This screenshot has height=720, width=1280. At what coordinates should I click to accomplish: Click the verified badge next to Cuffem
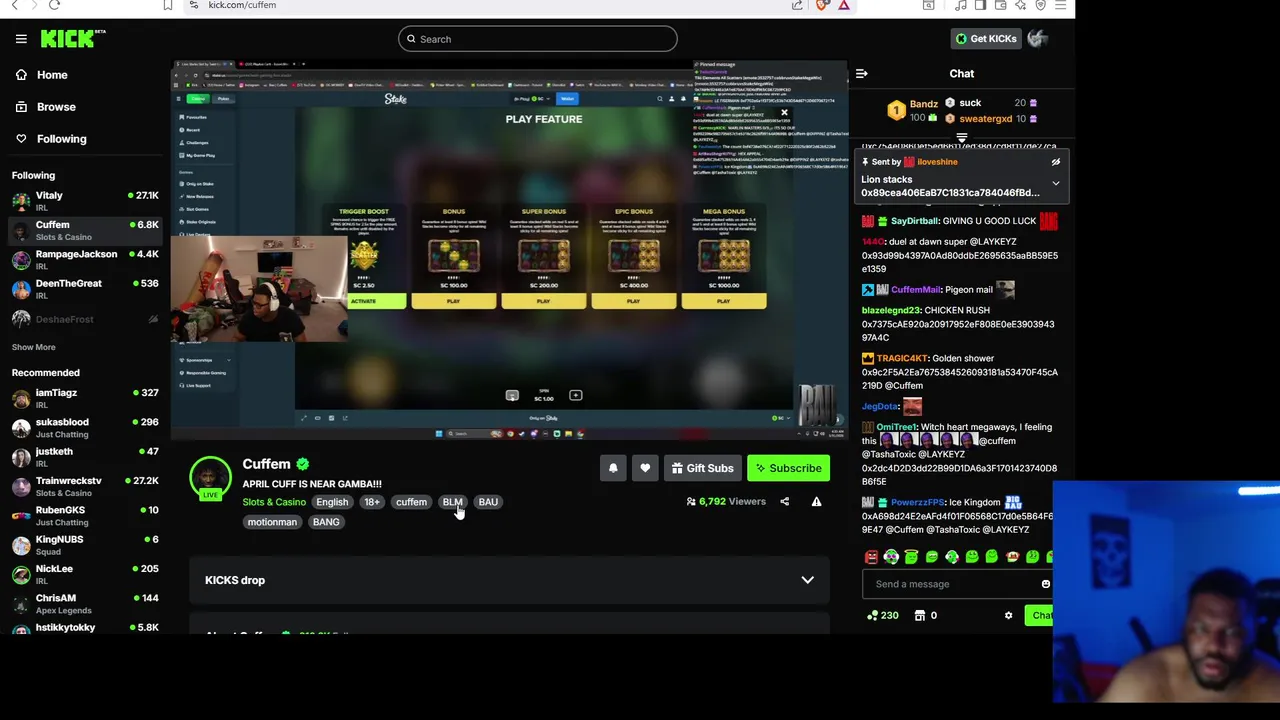point(302,464)
